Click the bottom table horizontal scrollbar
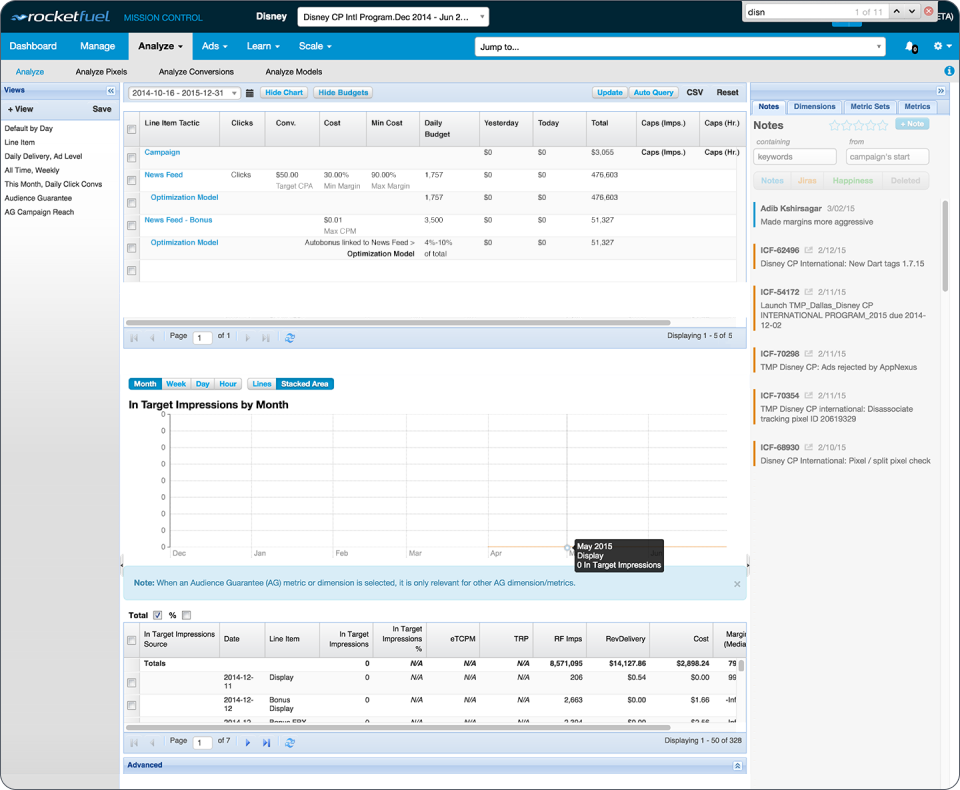 click(398, 728)
